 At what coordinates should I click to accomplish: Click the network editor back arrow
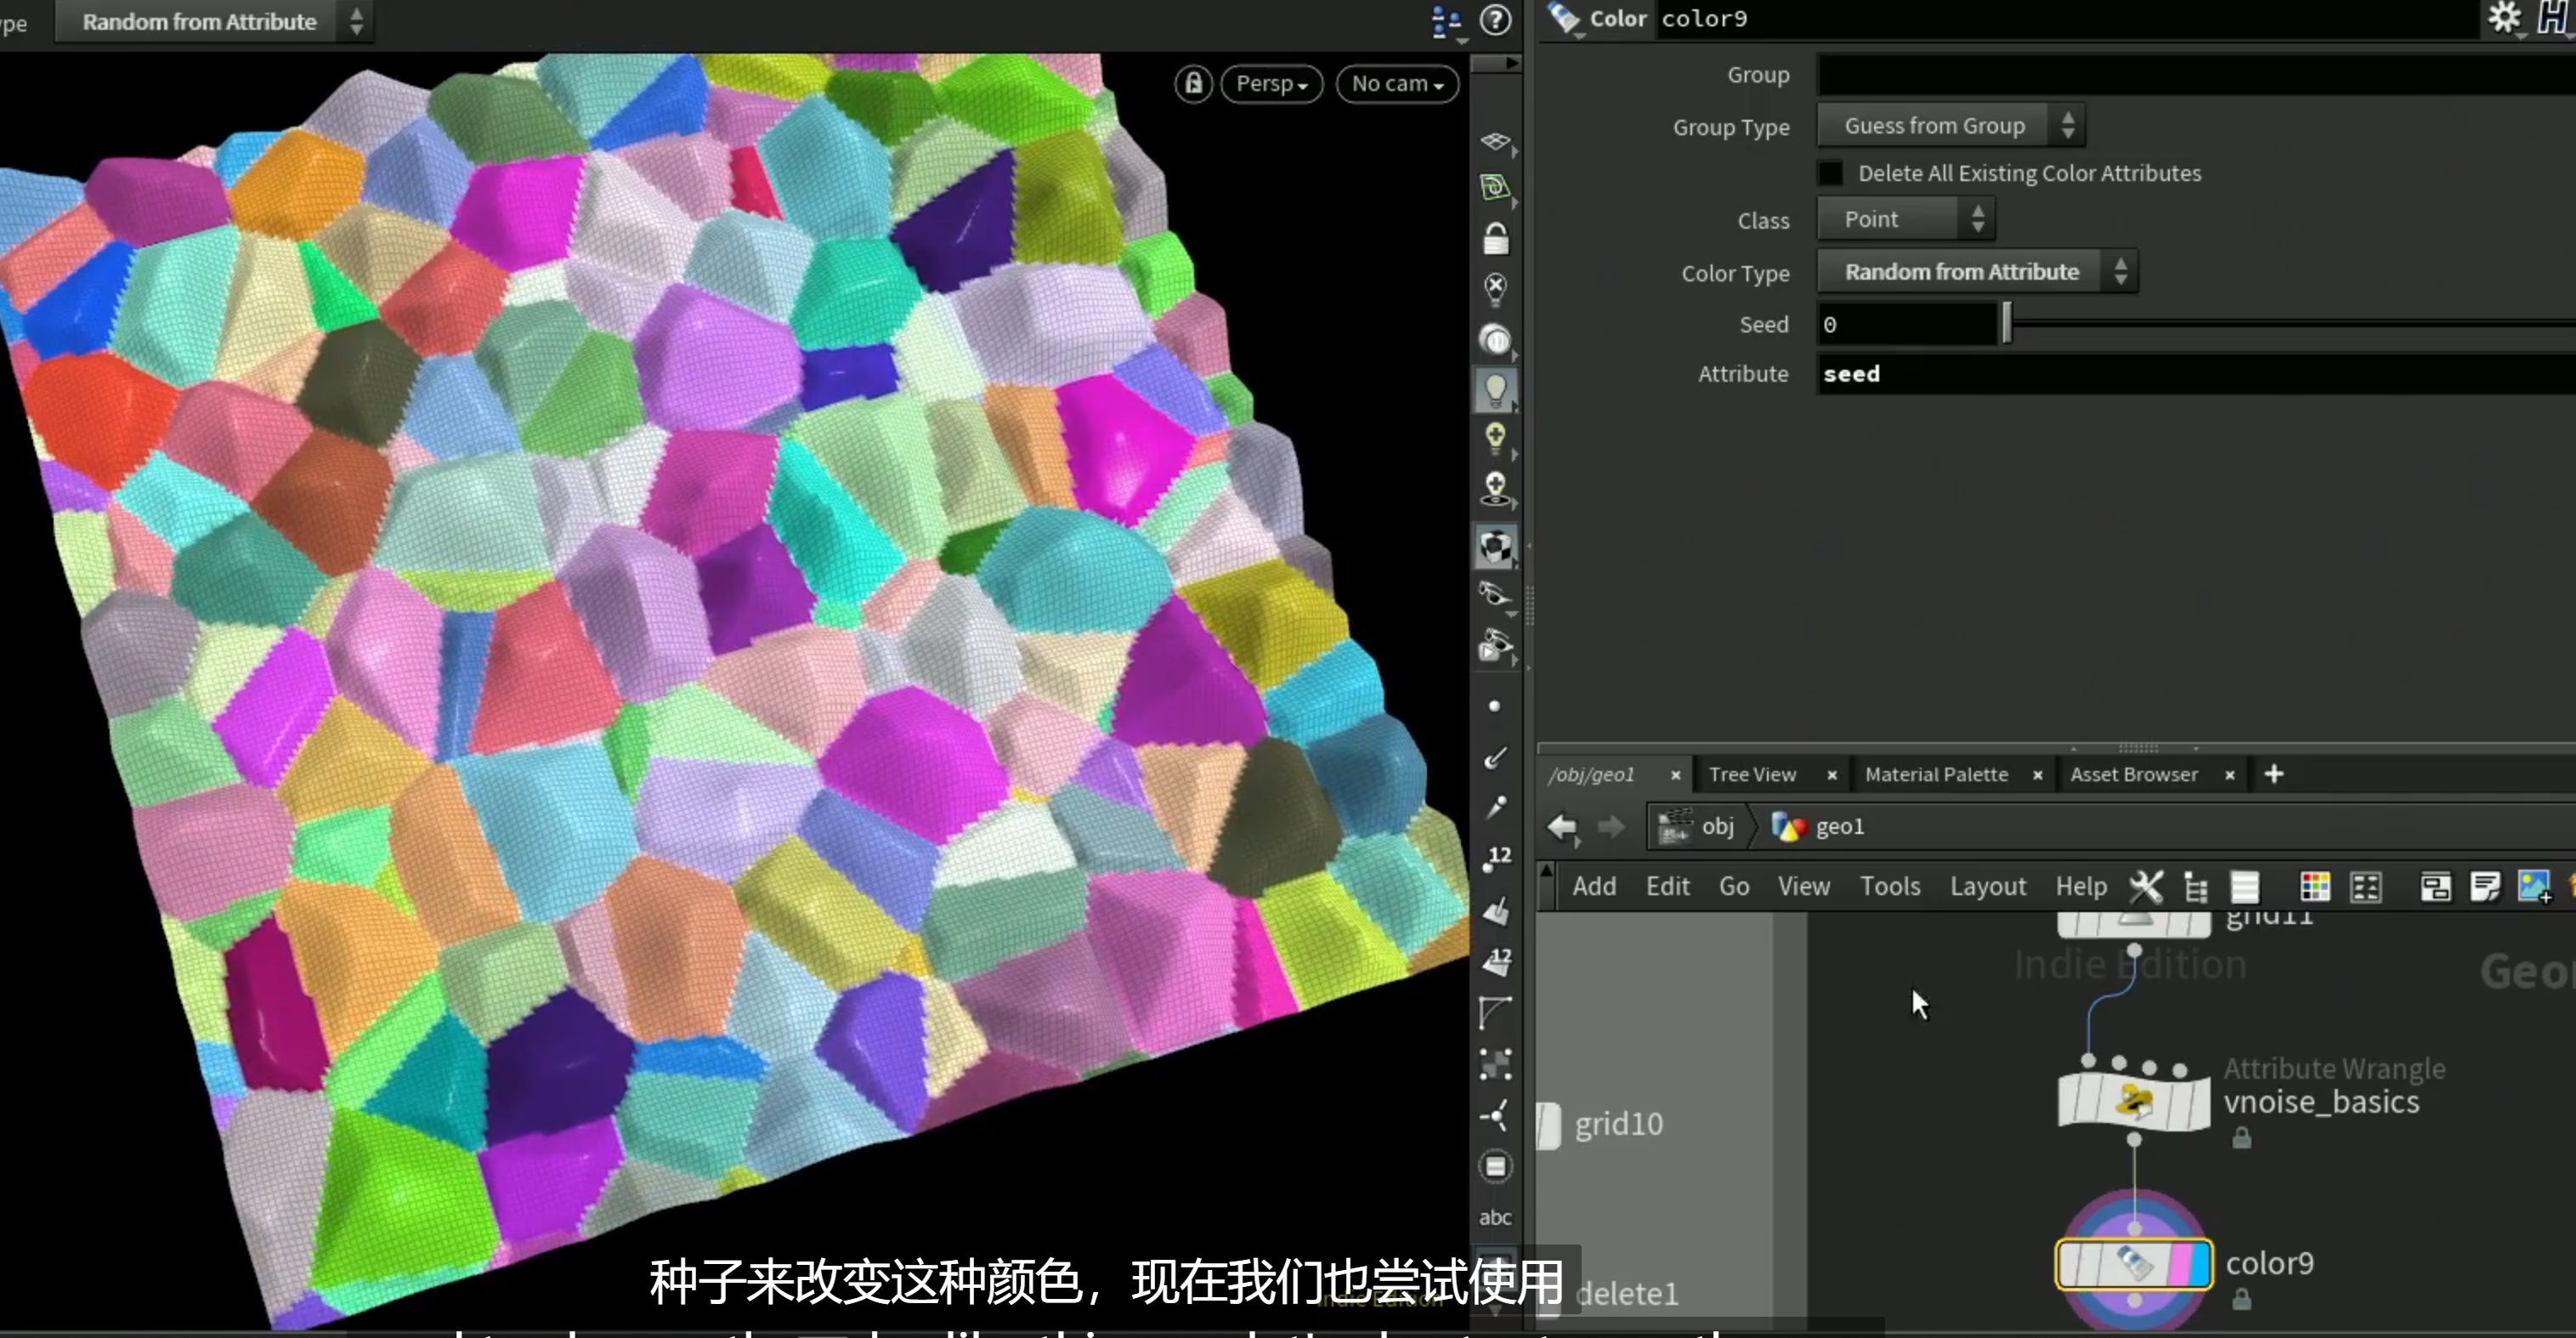1562,827
